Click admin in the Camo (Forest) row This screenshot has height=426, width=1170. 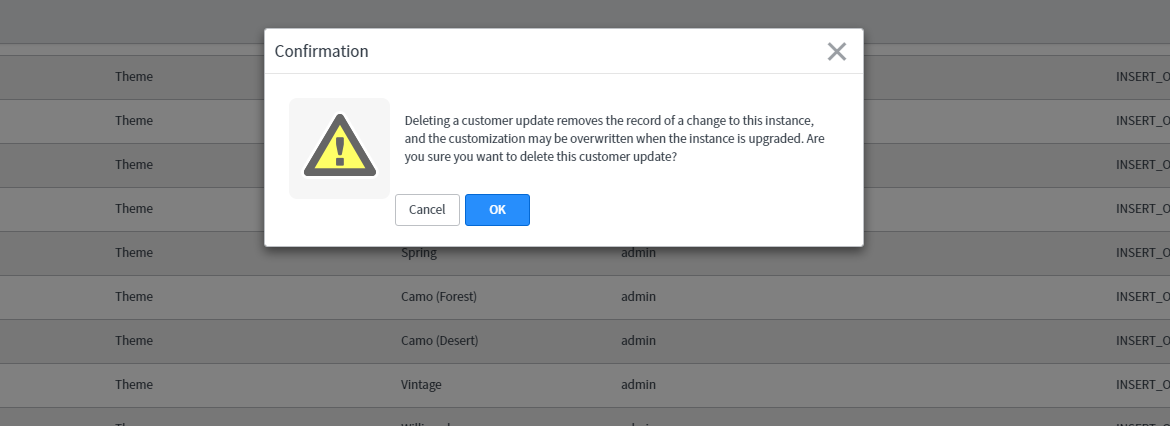click(x=638, y=297)
